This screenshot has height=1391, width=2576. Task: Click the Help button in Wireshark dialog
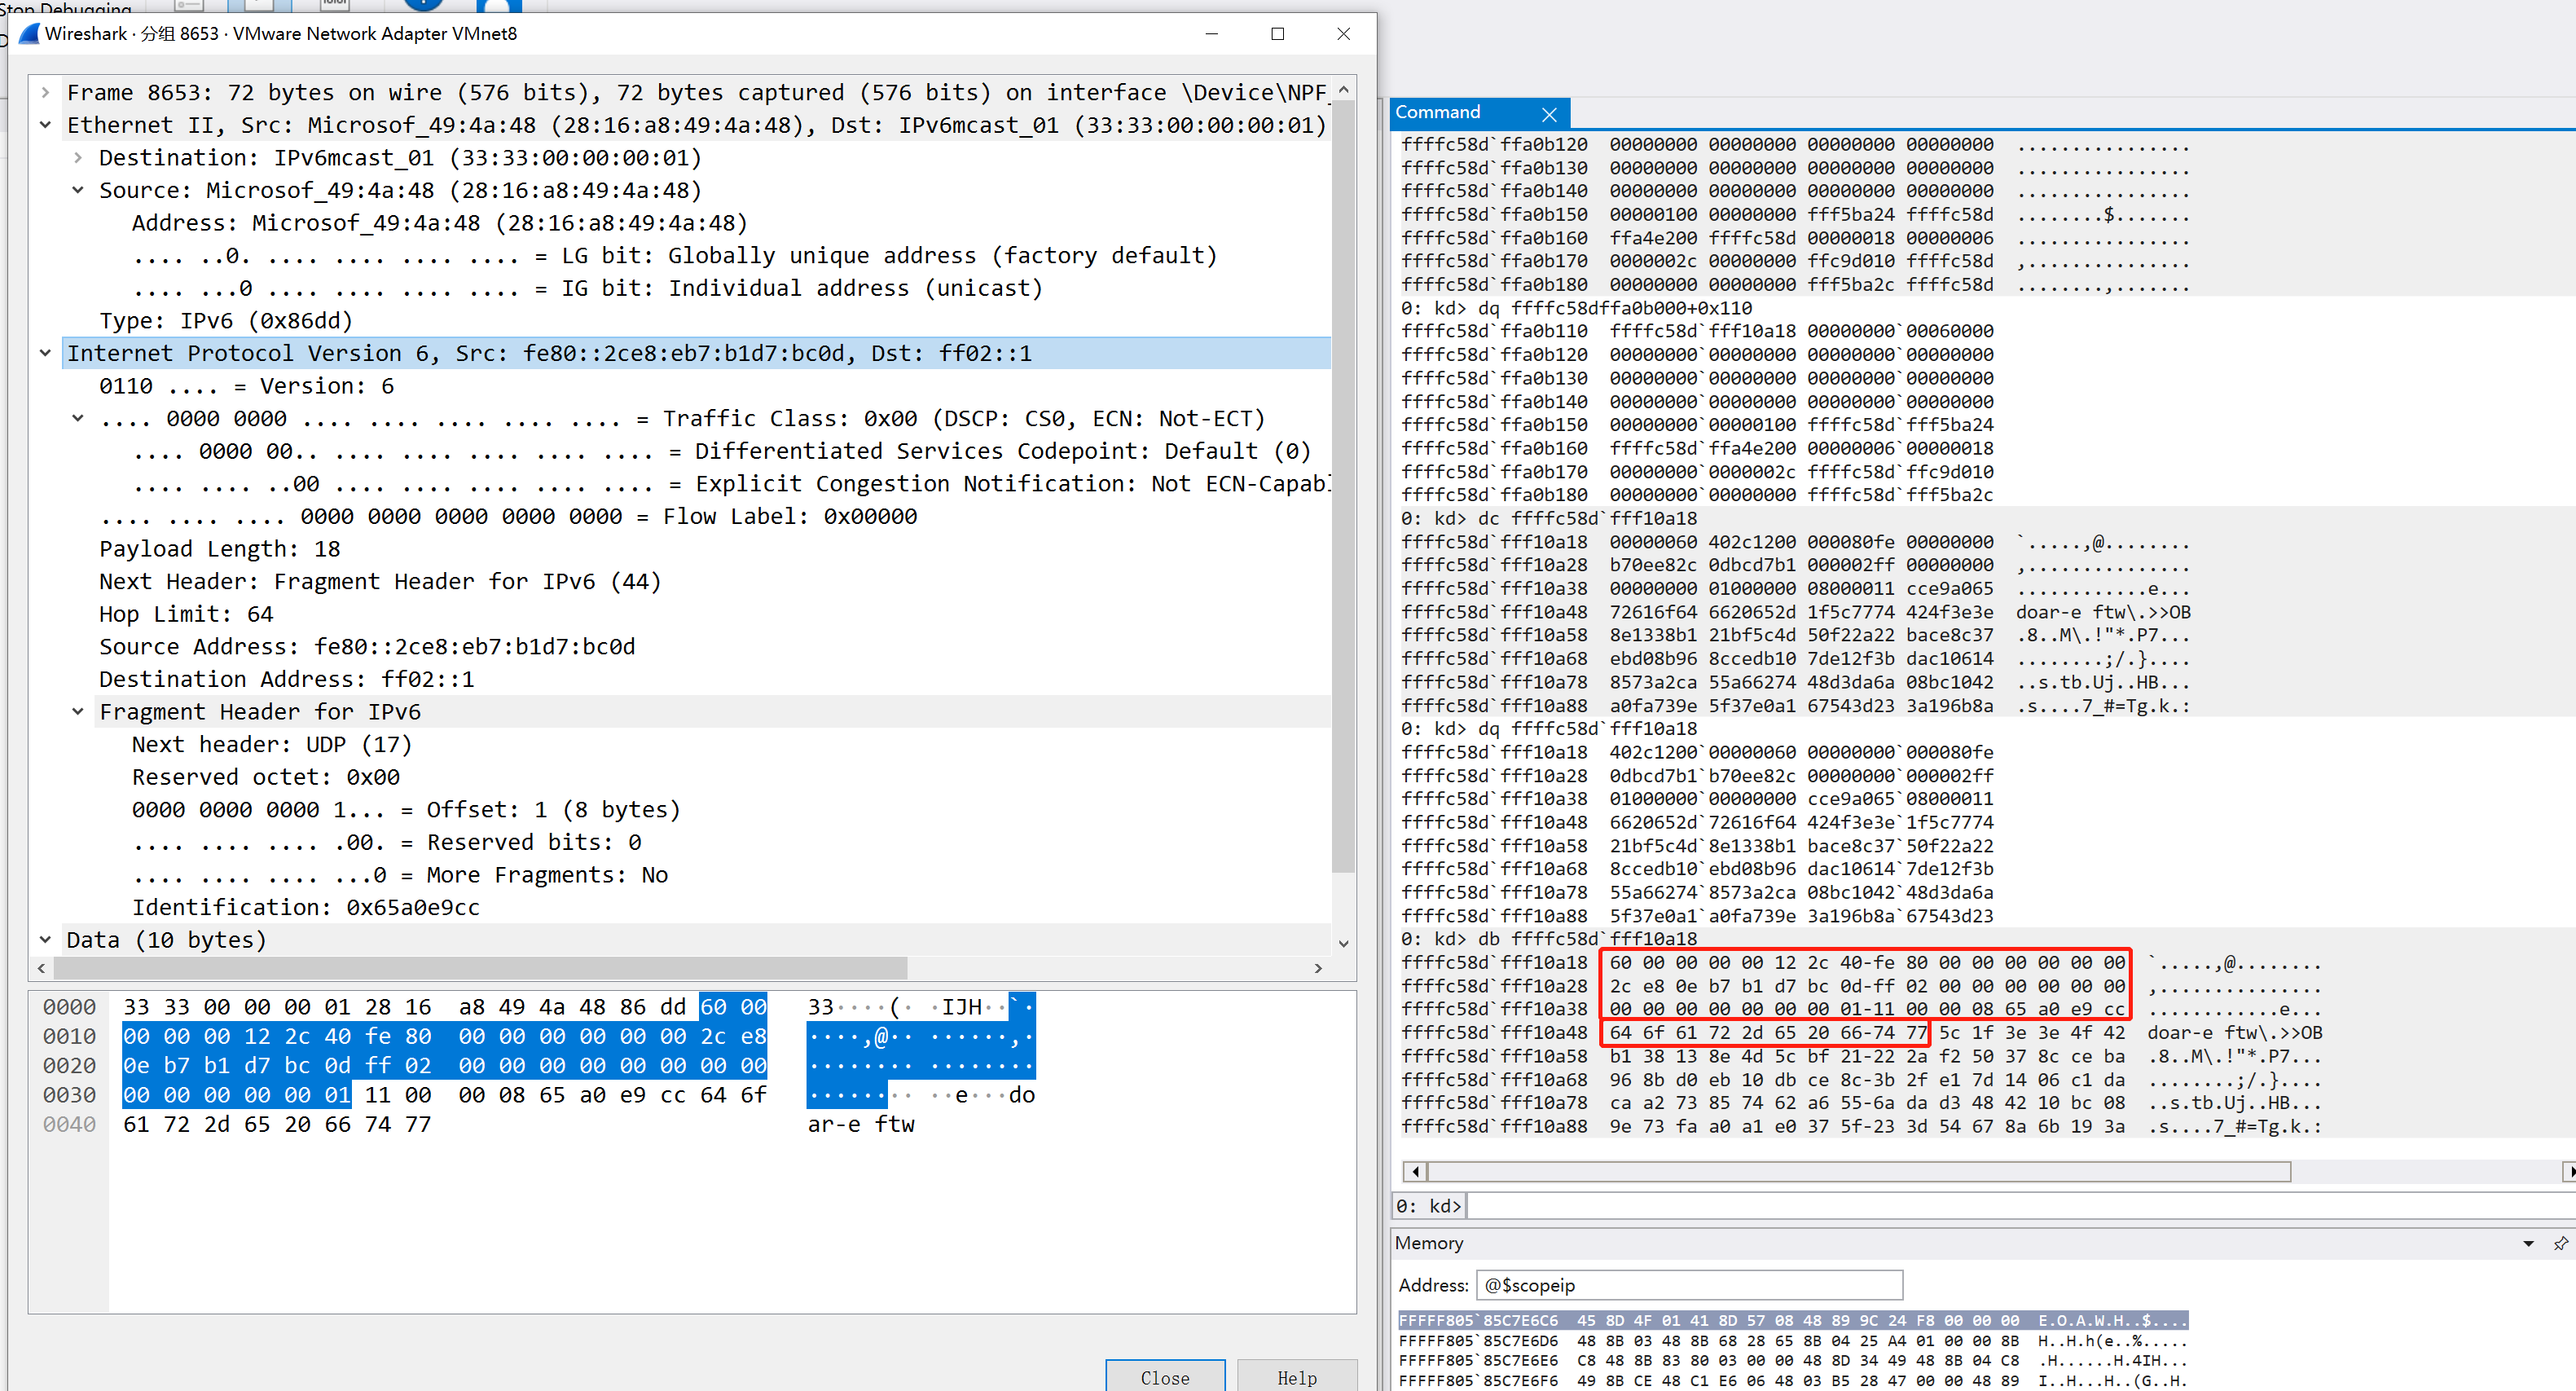coord(1297,1377)
